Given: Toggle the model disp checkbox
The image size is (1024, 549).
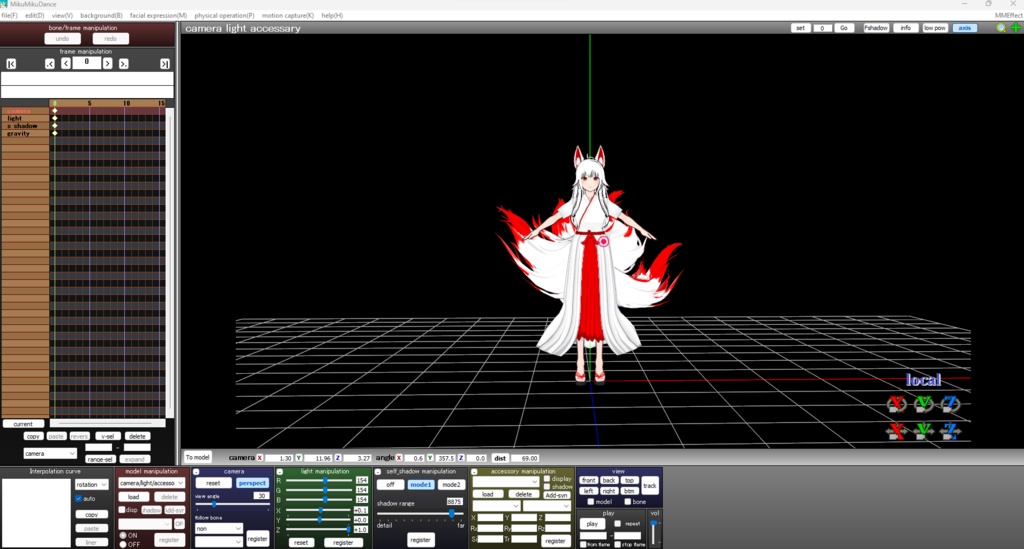Looking at the screenshot, I should tap(122, 510).
